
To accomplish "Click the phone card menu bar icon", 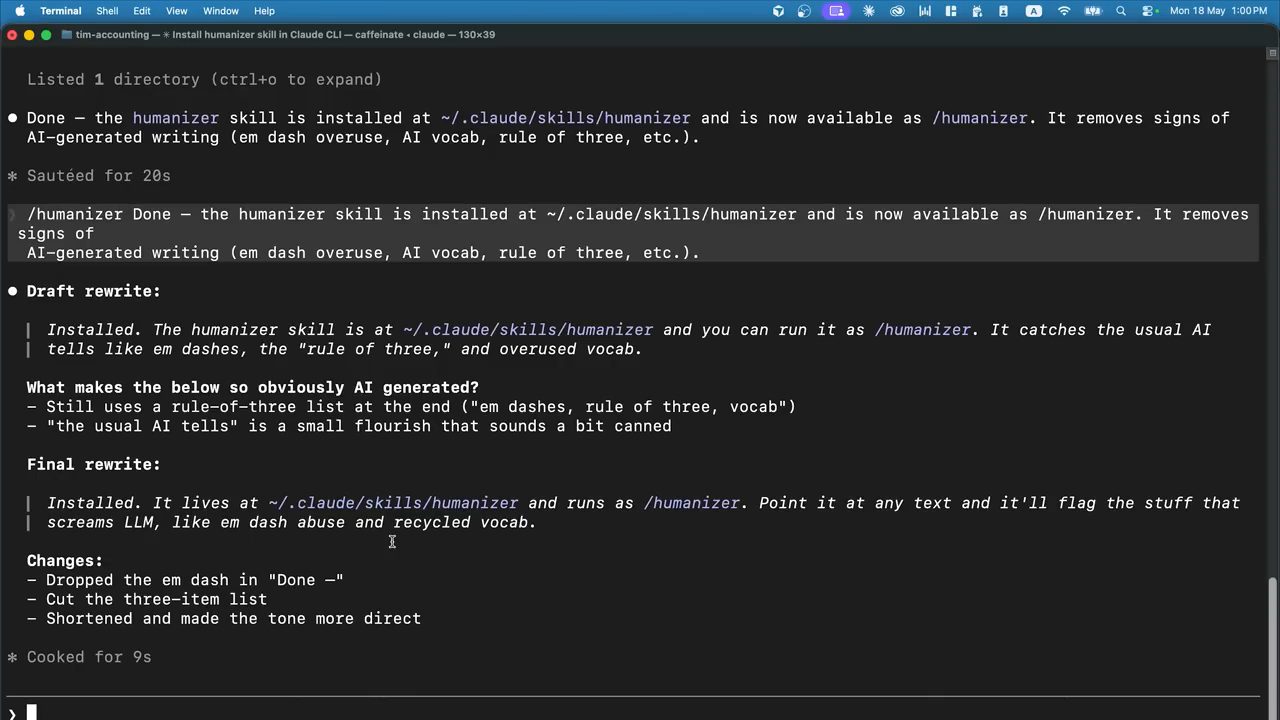I will 1005,11.
